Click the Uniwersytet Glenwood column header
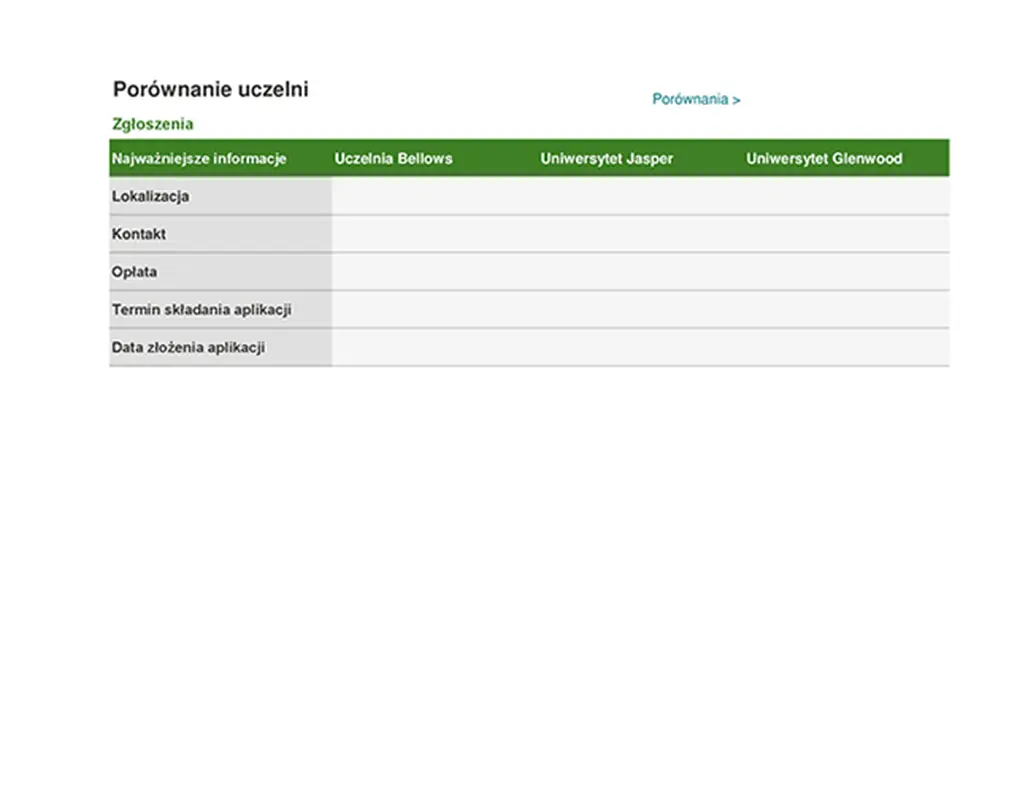1028x800 pixels. click(x=823, y=159)
